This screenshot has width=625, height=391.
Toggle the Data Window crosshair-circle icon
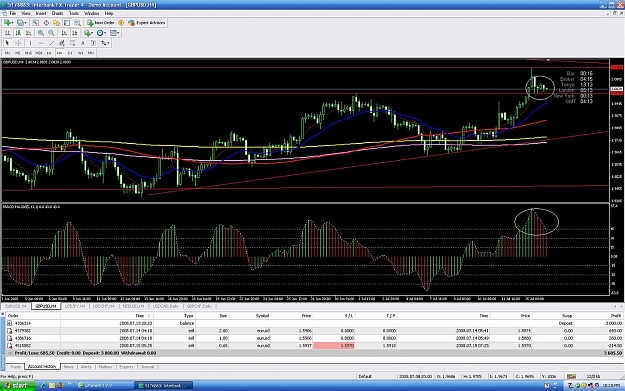[x=46, y=23]
